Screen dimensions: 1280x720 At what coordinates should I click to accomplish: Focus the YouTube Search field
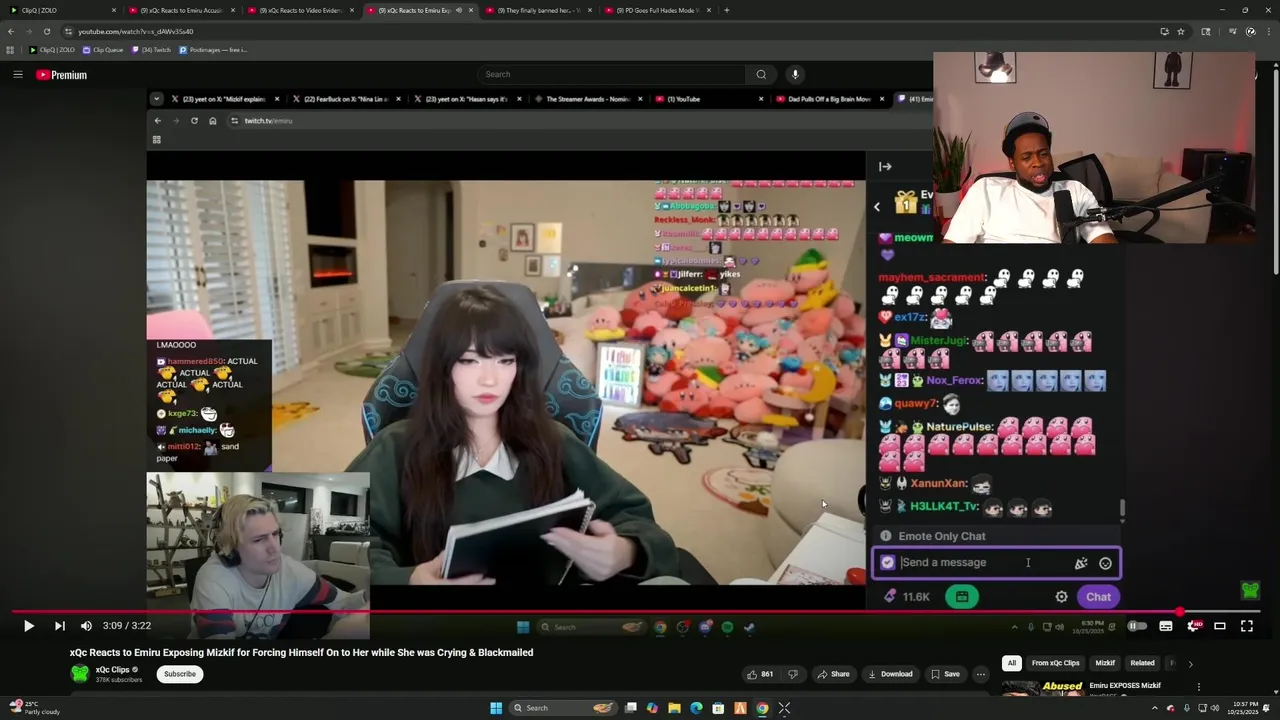[612, 74]
